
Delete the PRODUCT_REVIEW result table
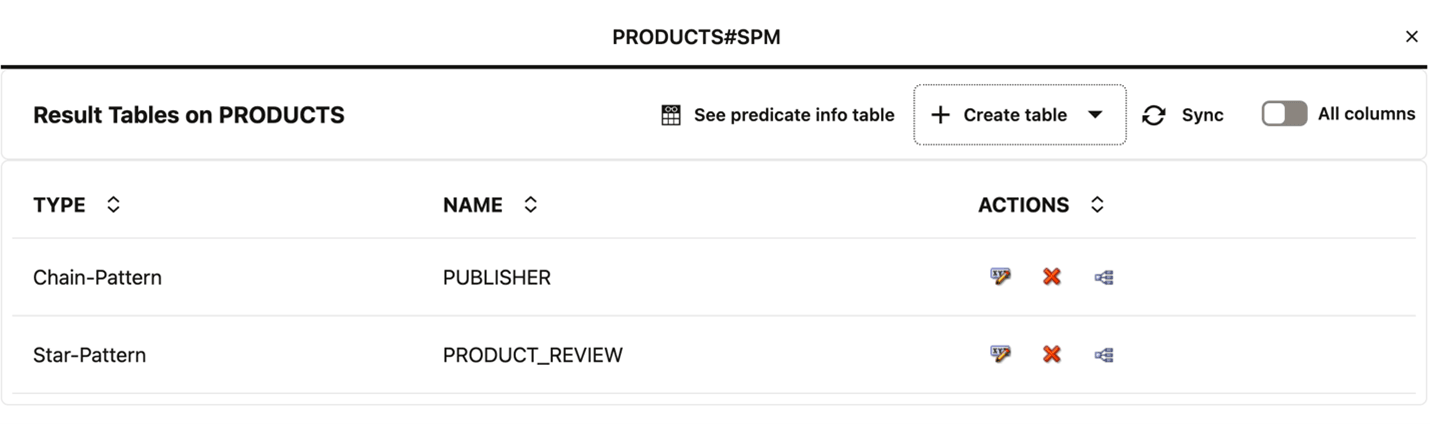coord(1051,354)
